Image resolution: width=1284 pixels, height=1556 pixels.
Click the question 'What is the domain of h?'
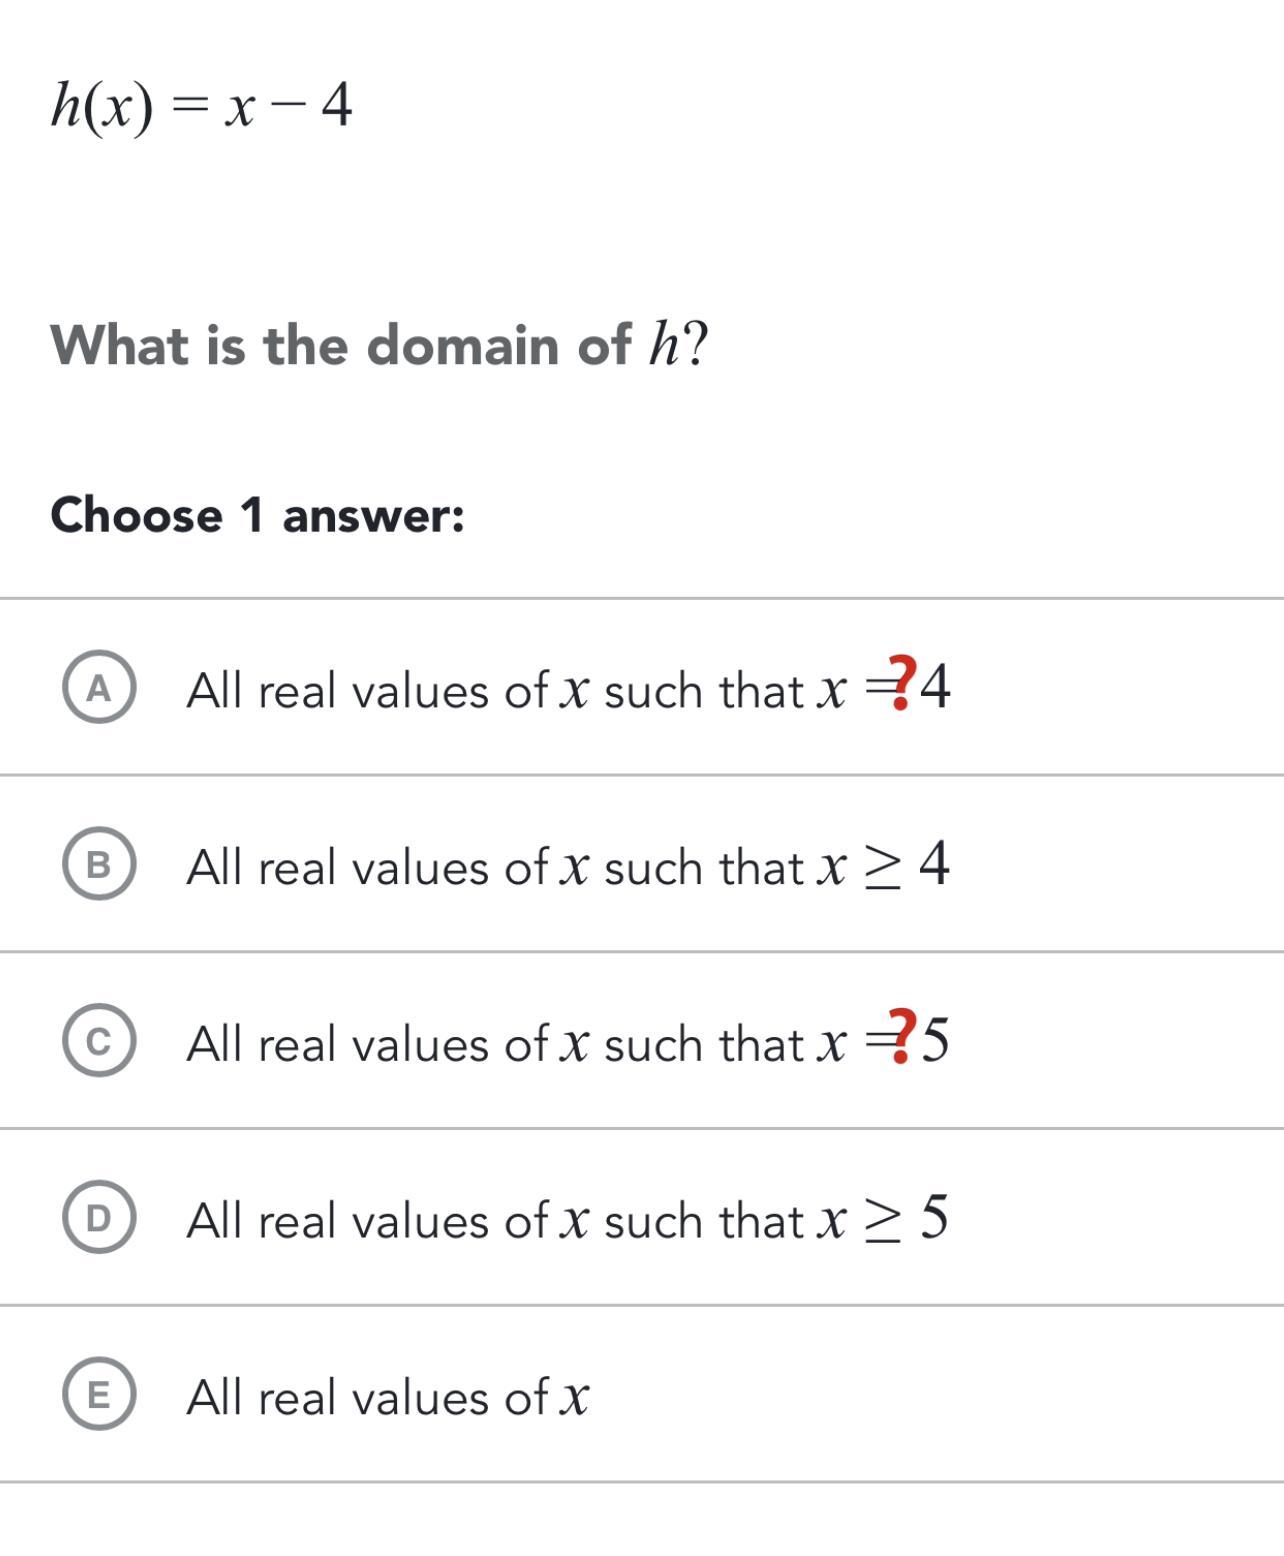tap(379, 345)
